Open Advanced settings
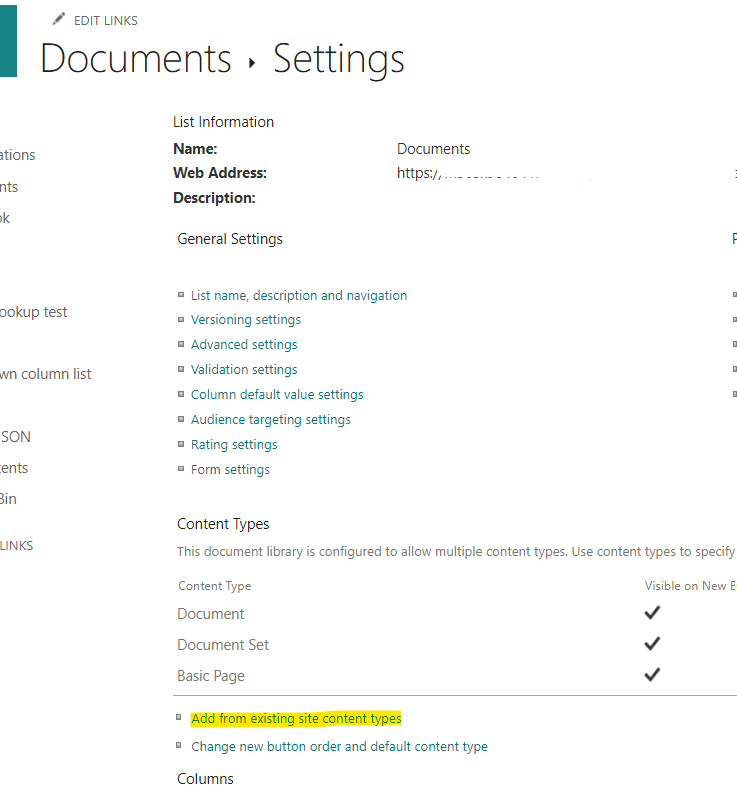This screenshot has height=796, width=737. tap(244, 345)
